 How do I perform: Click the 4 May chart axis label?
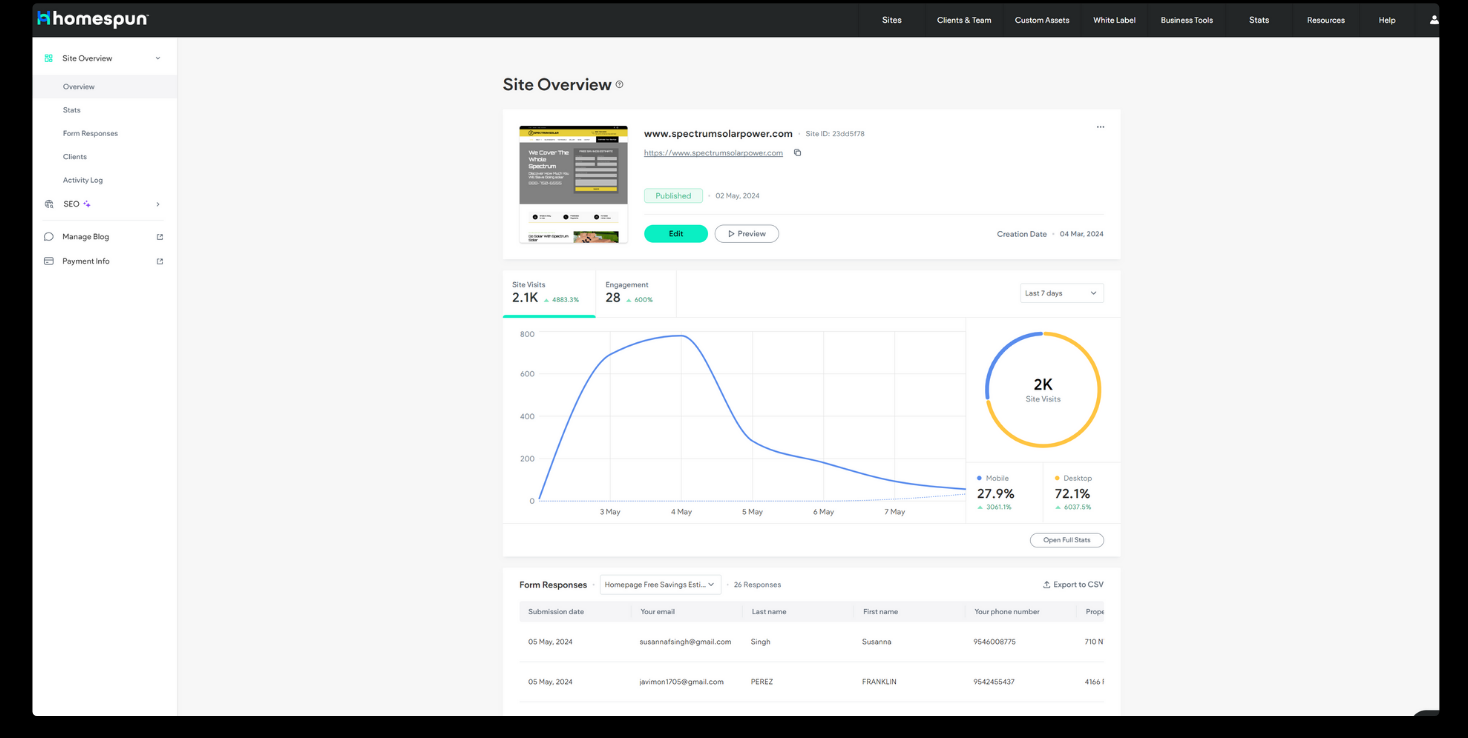tap(681, 512)
